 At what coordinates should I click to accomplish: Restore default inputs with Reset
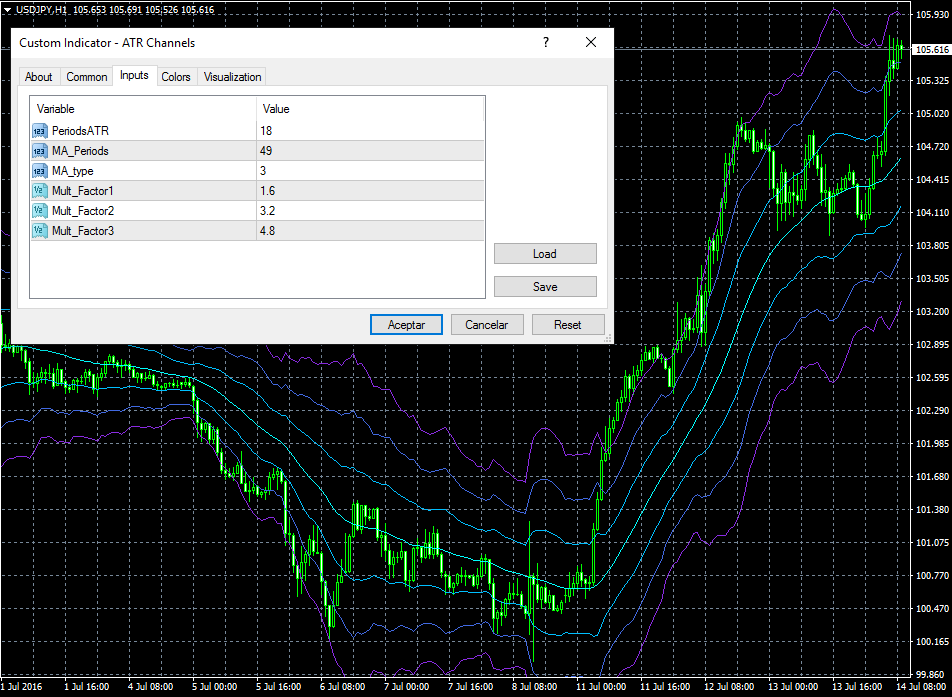pyautogui.click(x=568, y=324)
